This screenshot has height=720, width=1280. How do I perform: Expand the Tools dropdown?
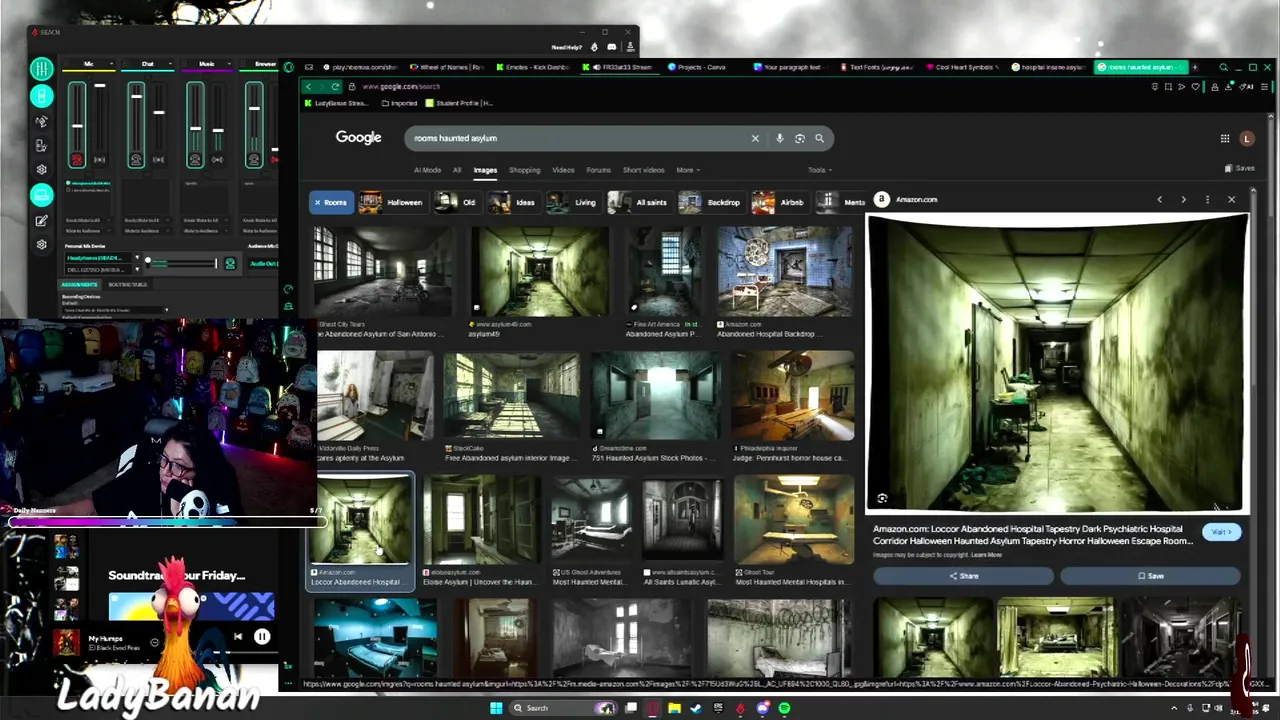(x=819, y=170)
